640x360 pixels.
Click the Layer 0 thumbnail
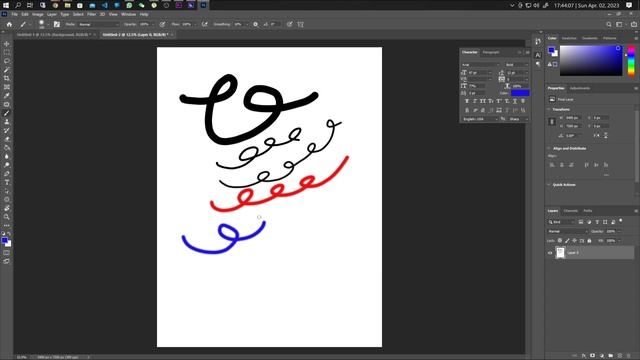pos(560,253)
